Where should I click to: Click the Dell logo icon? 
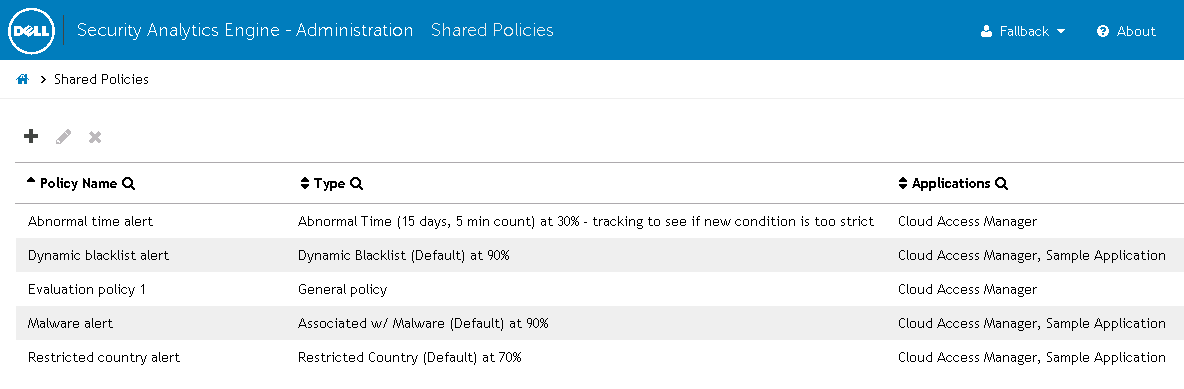coord(31,31)
